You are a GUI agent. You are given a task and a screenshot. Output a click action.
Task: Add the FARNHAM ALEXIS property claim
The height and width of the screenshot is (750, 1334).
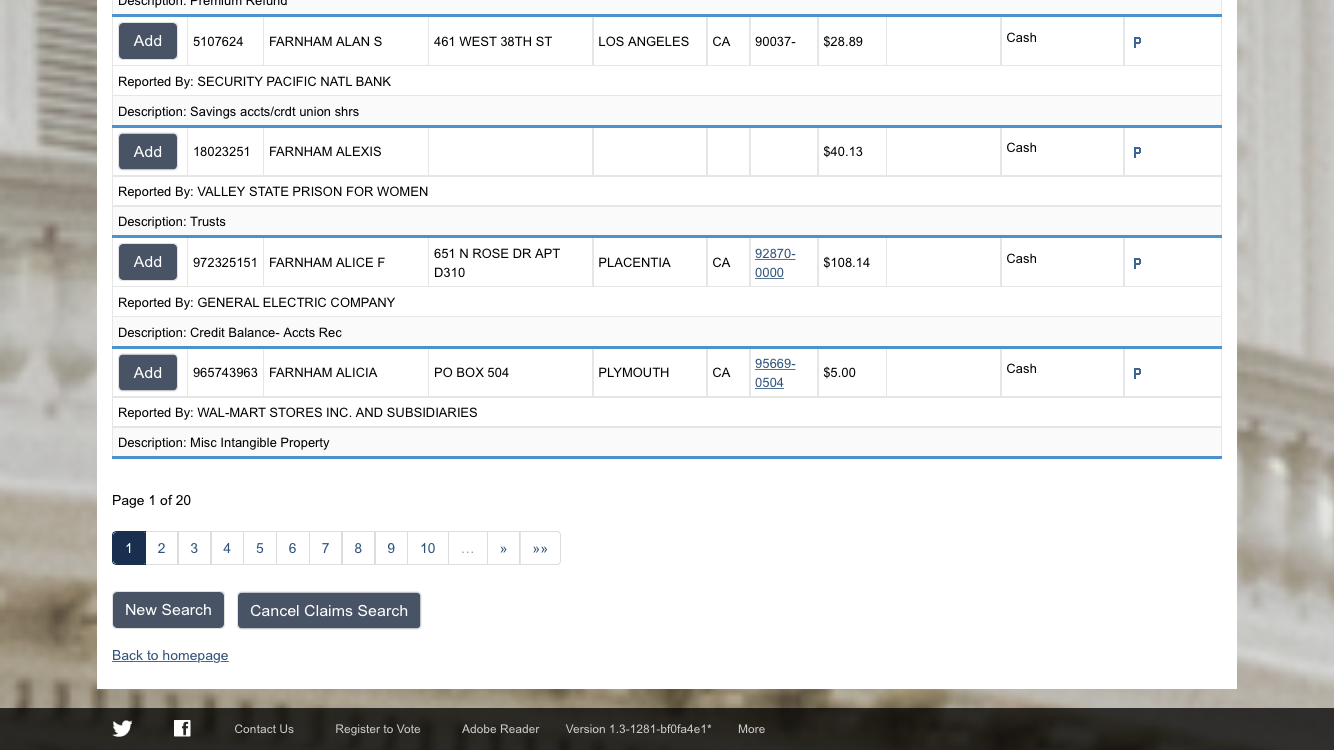(148, 151)
